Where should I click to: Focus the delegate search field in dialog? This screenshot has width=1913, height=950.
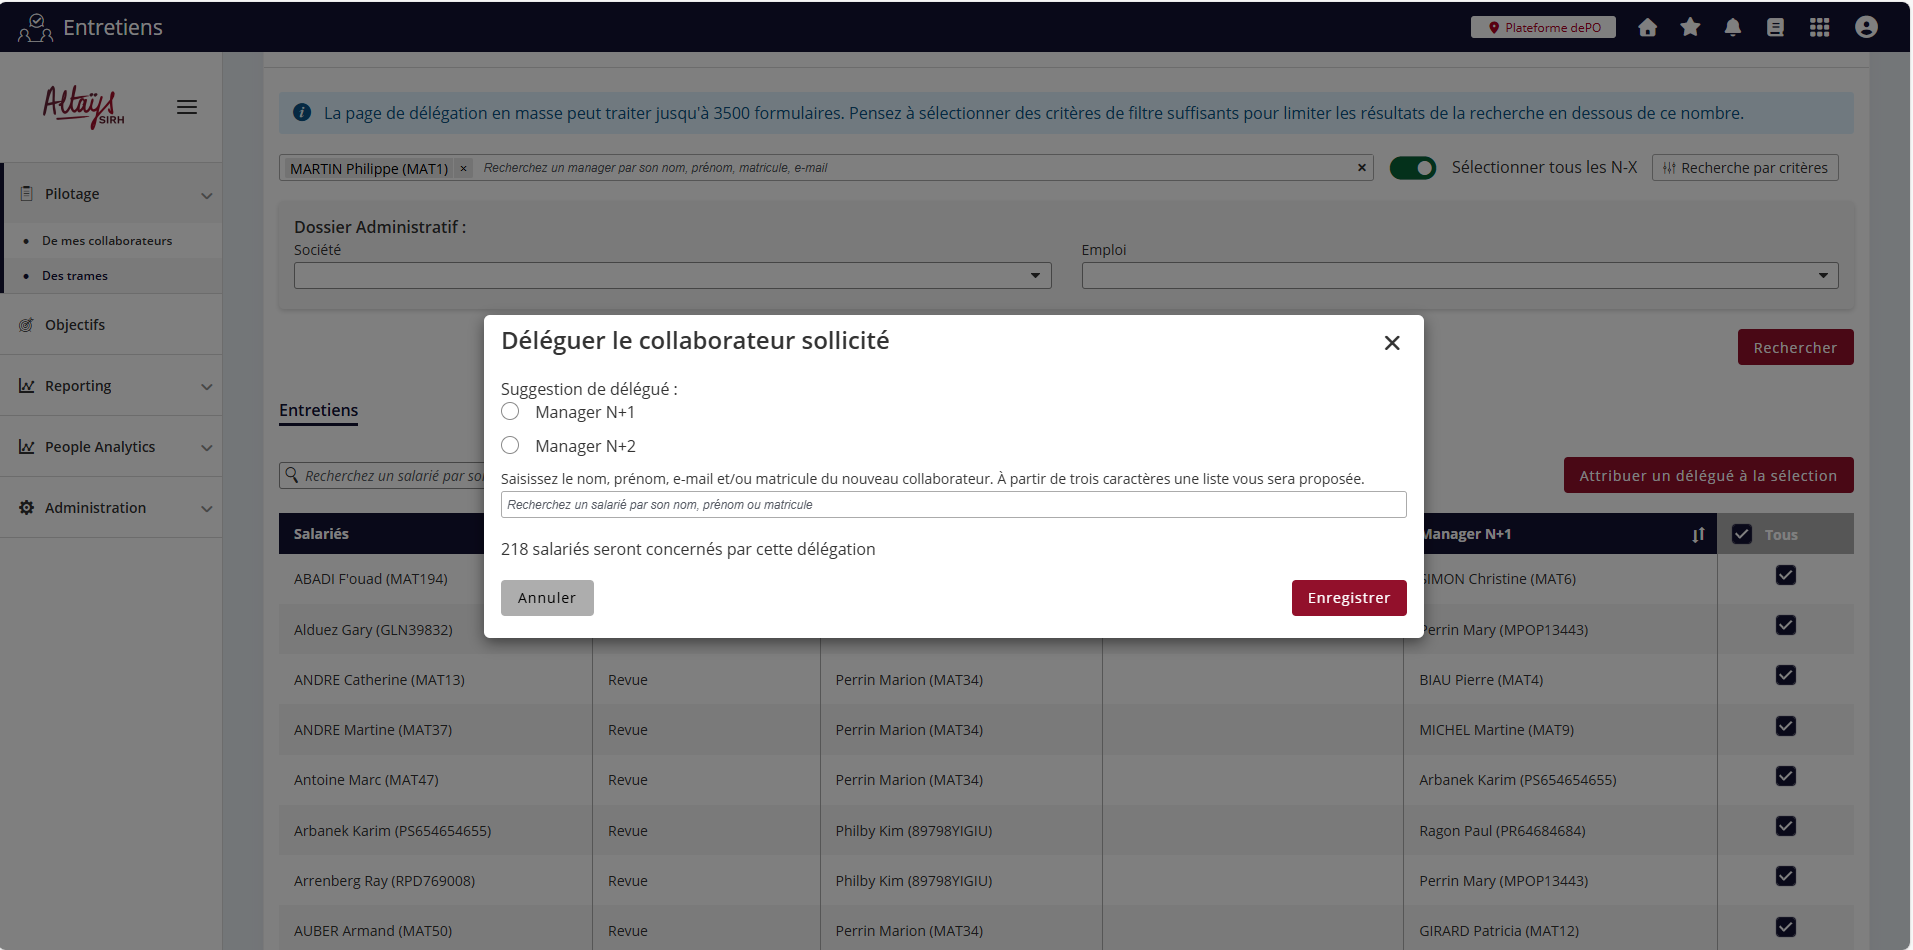pyautogui.click(x=952, y=505)
